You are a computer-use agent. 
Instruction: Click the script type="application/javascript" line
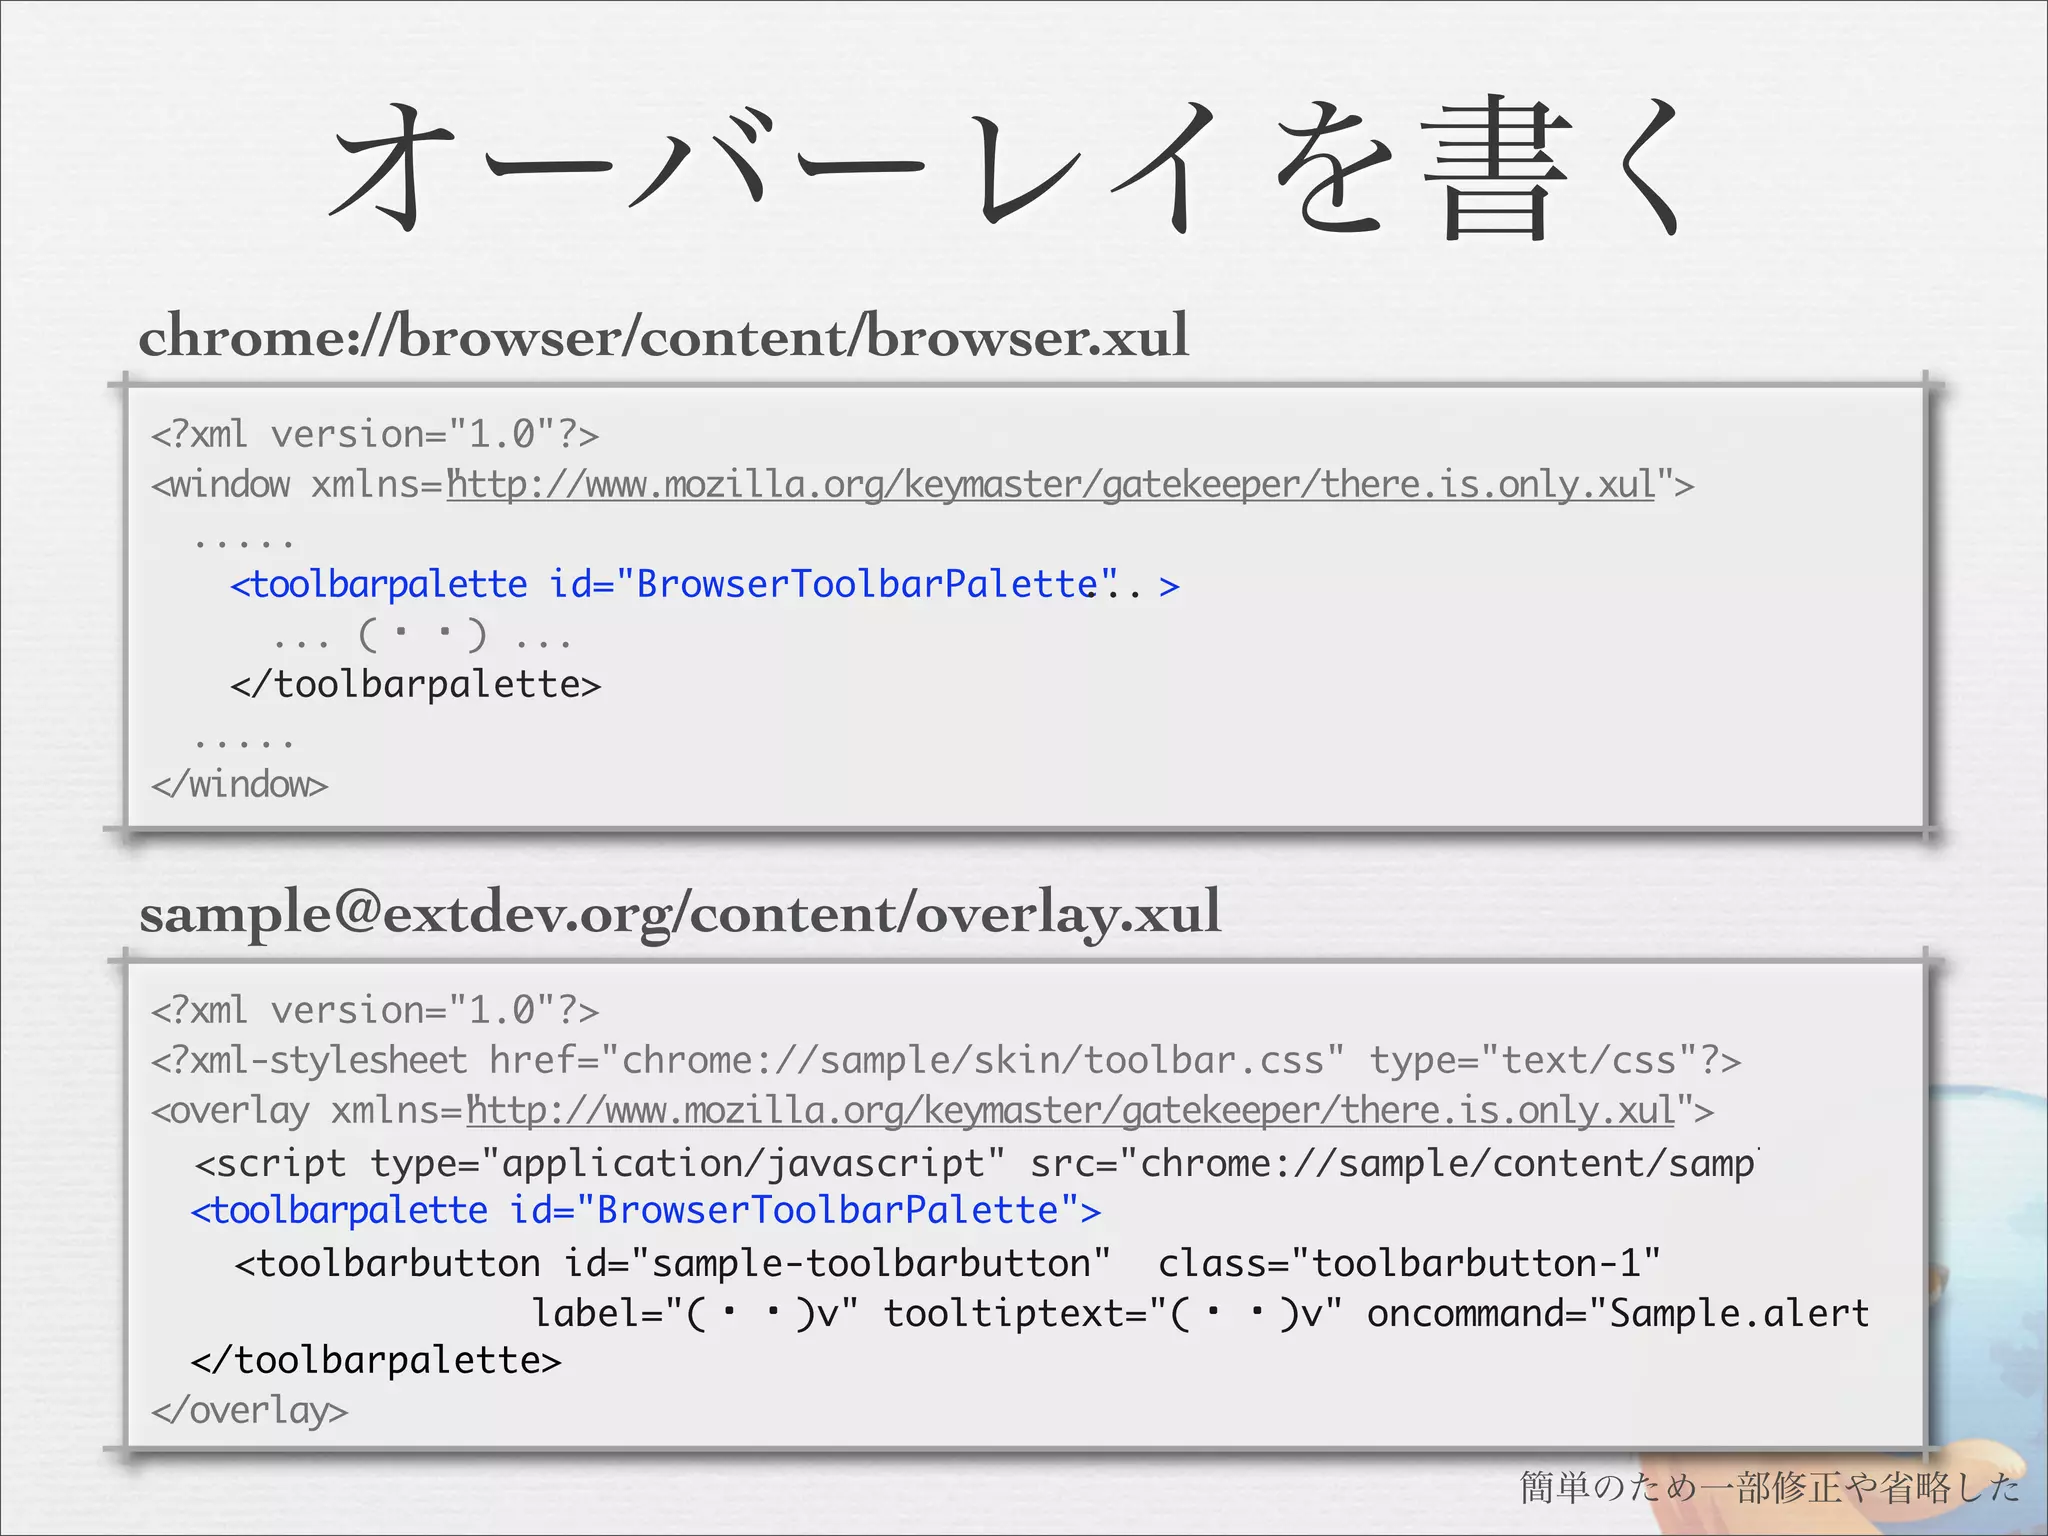[976, 1164]
